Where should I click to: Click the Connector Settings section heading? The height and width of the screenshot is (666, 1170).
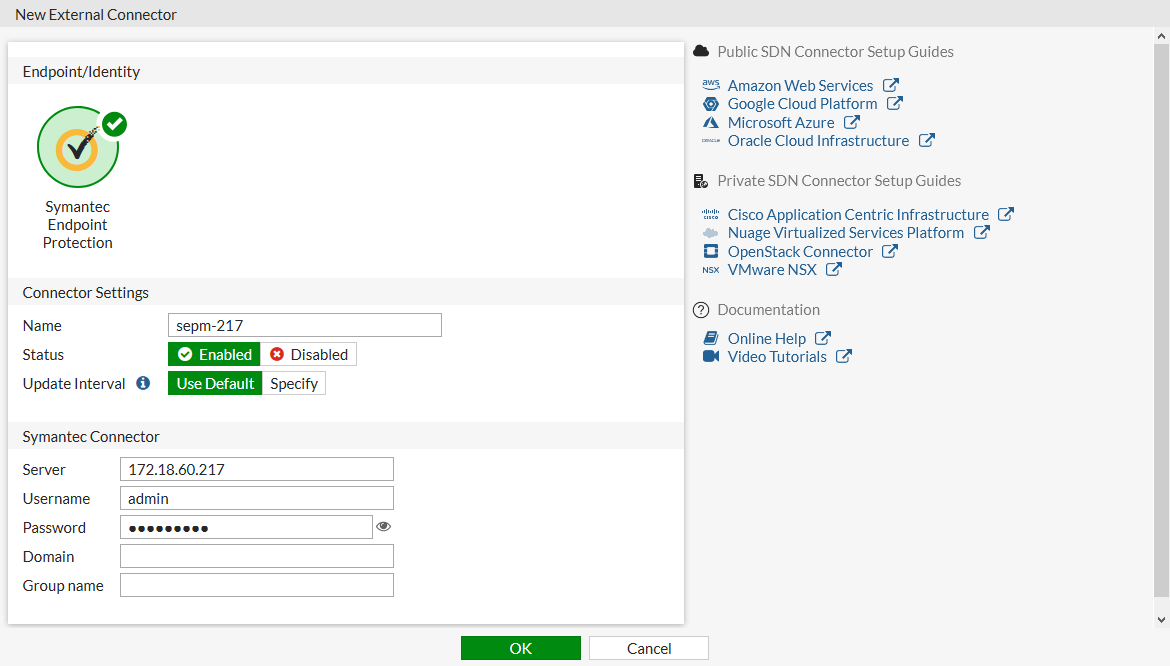tap(86, 292)
